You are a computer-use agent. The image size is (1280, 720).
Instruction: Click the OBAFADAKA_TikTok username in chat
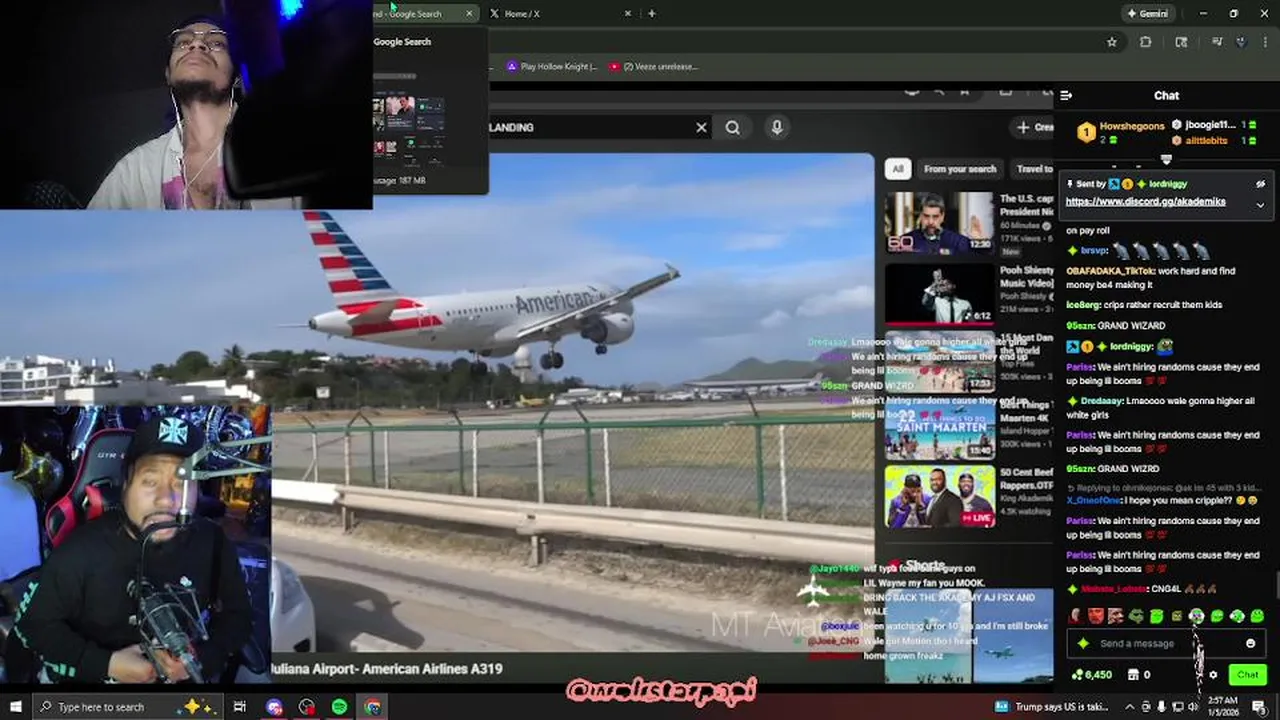(x=1110, y=271)
